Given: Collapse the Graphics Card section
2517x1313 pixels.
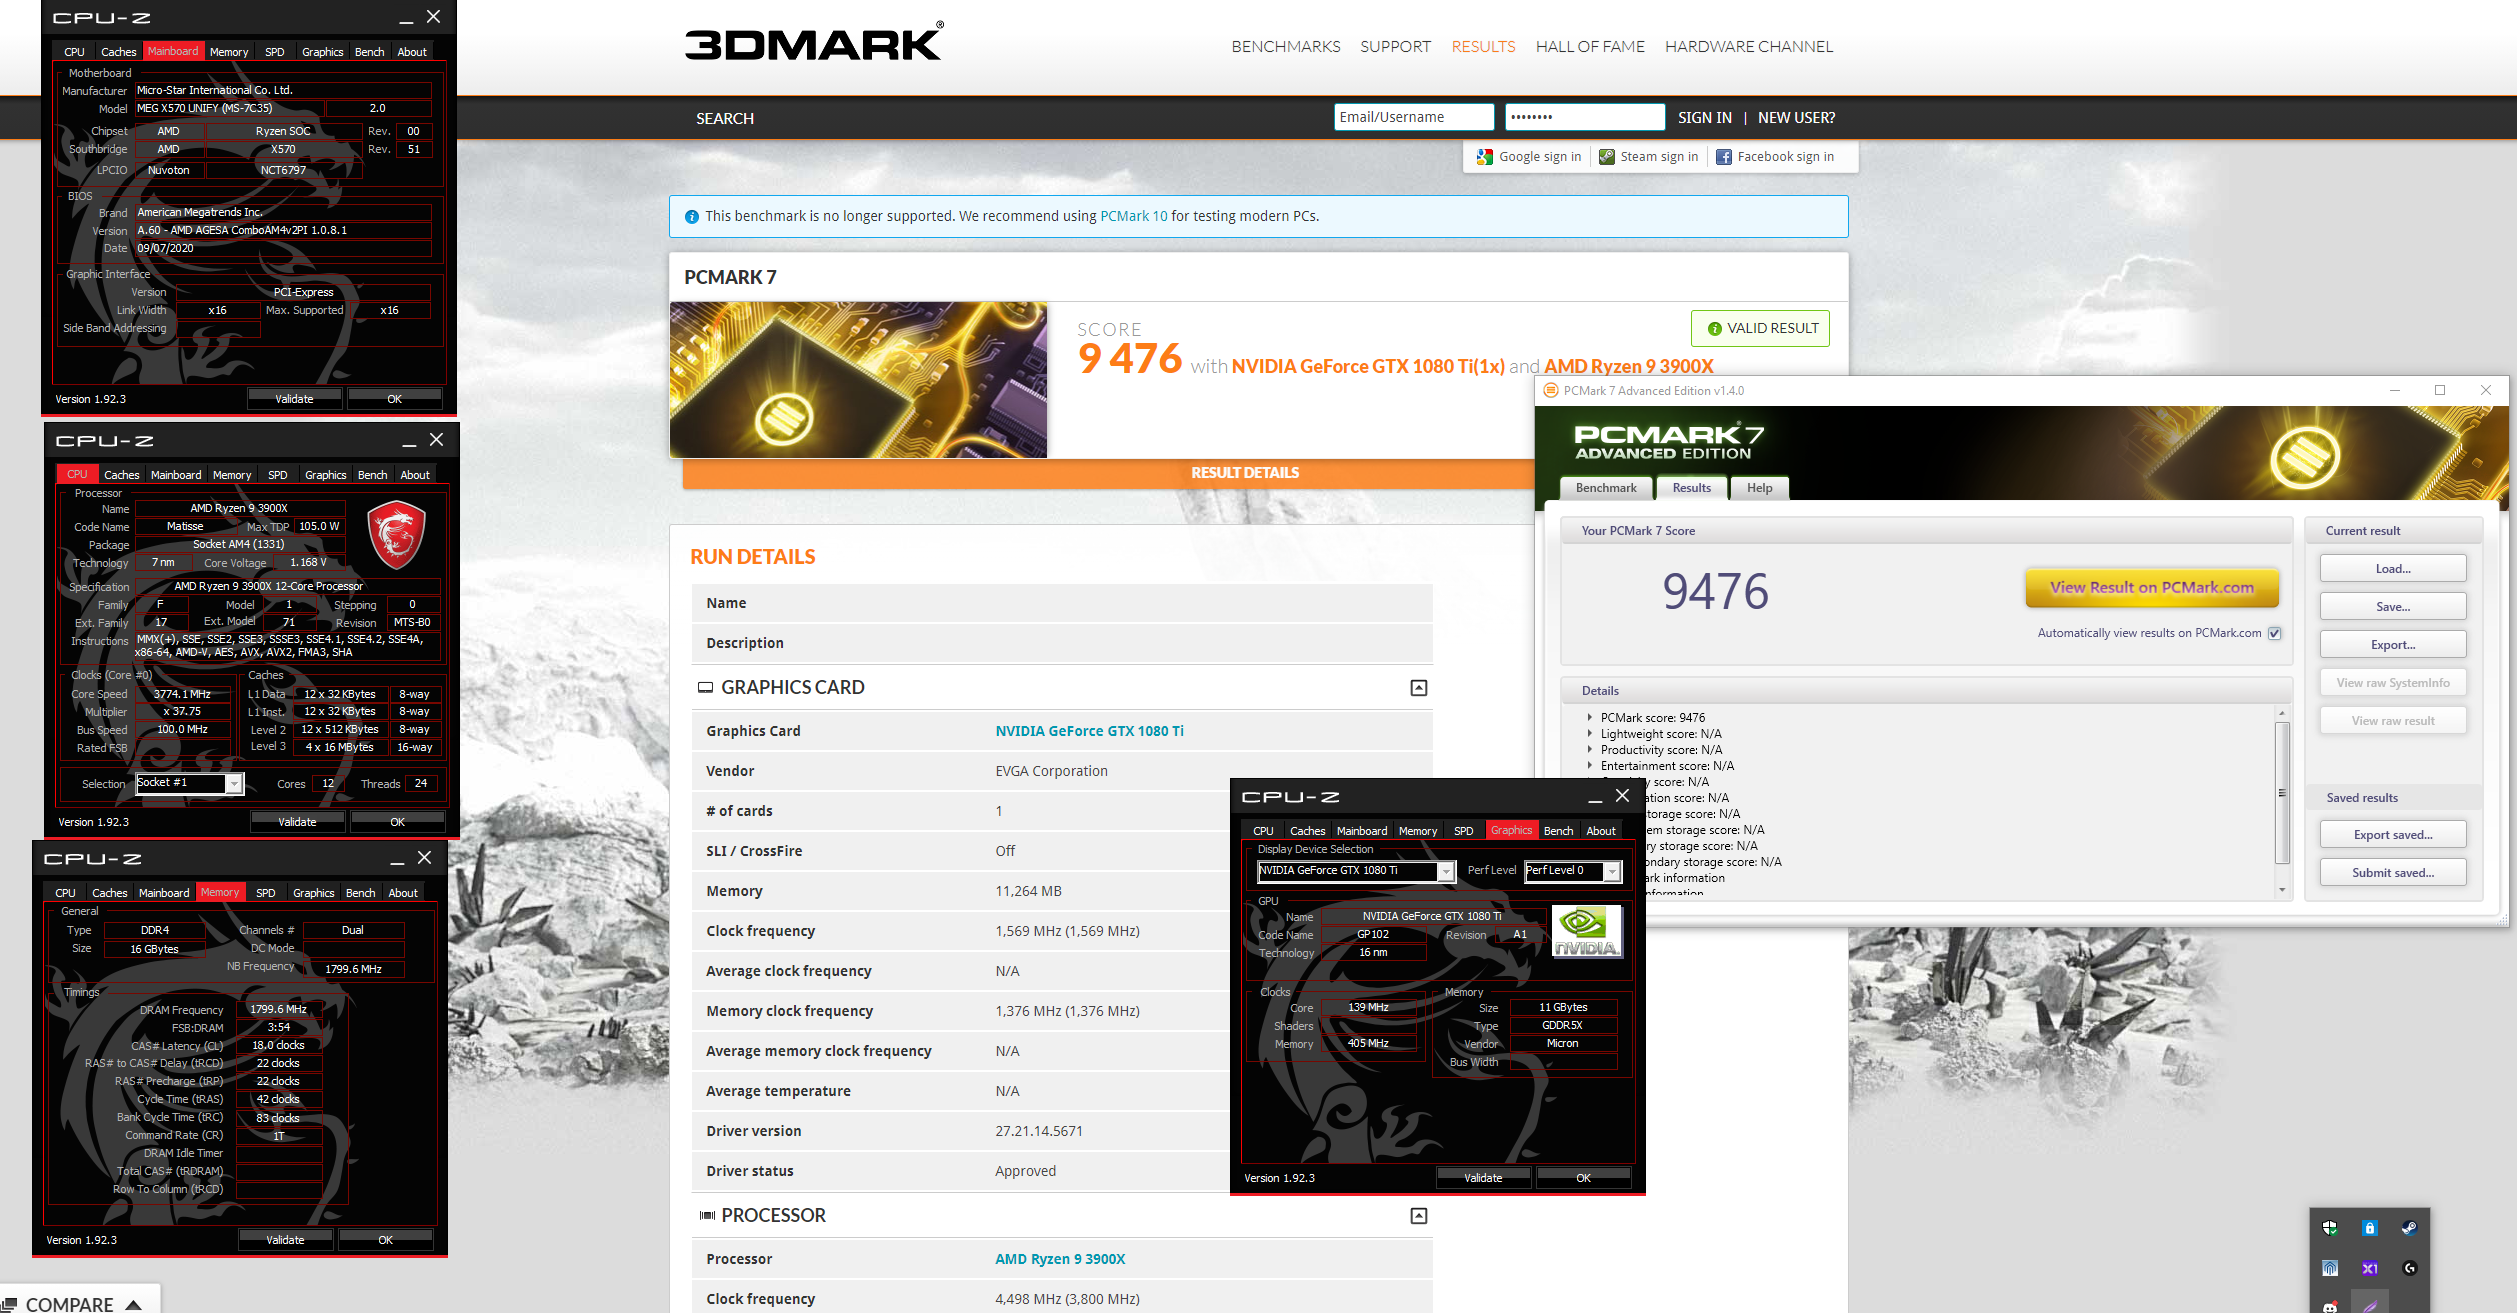Looking at the screenshot, I should [1419, 688].
